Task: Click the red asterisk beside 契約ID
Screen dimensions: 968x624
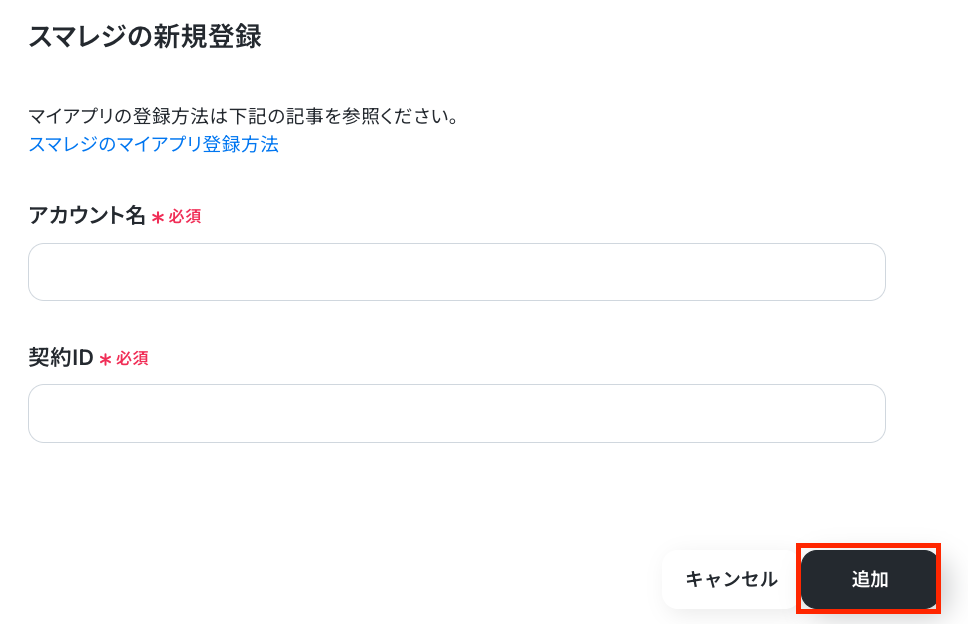Action: (105, 359)
